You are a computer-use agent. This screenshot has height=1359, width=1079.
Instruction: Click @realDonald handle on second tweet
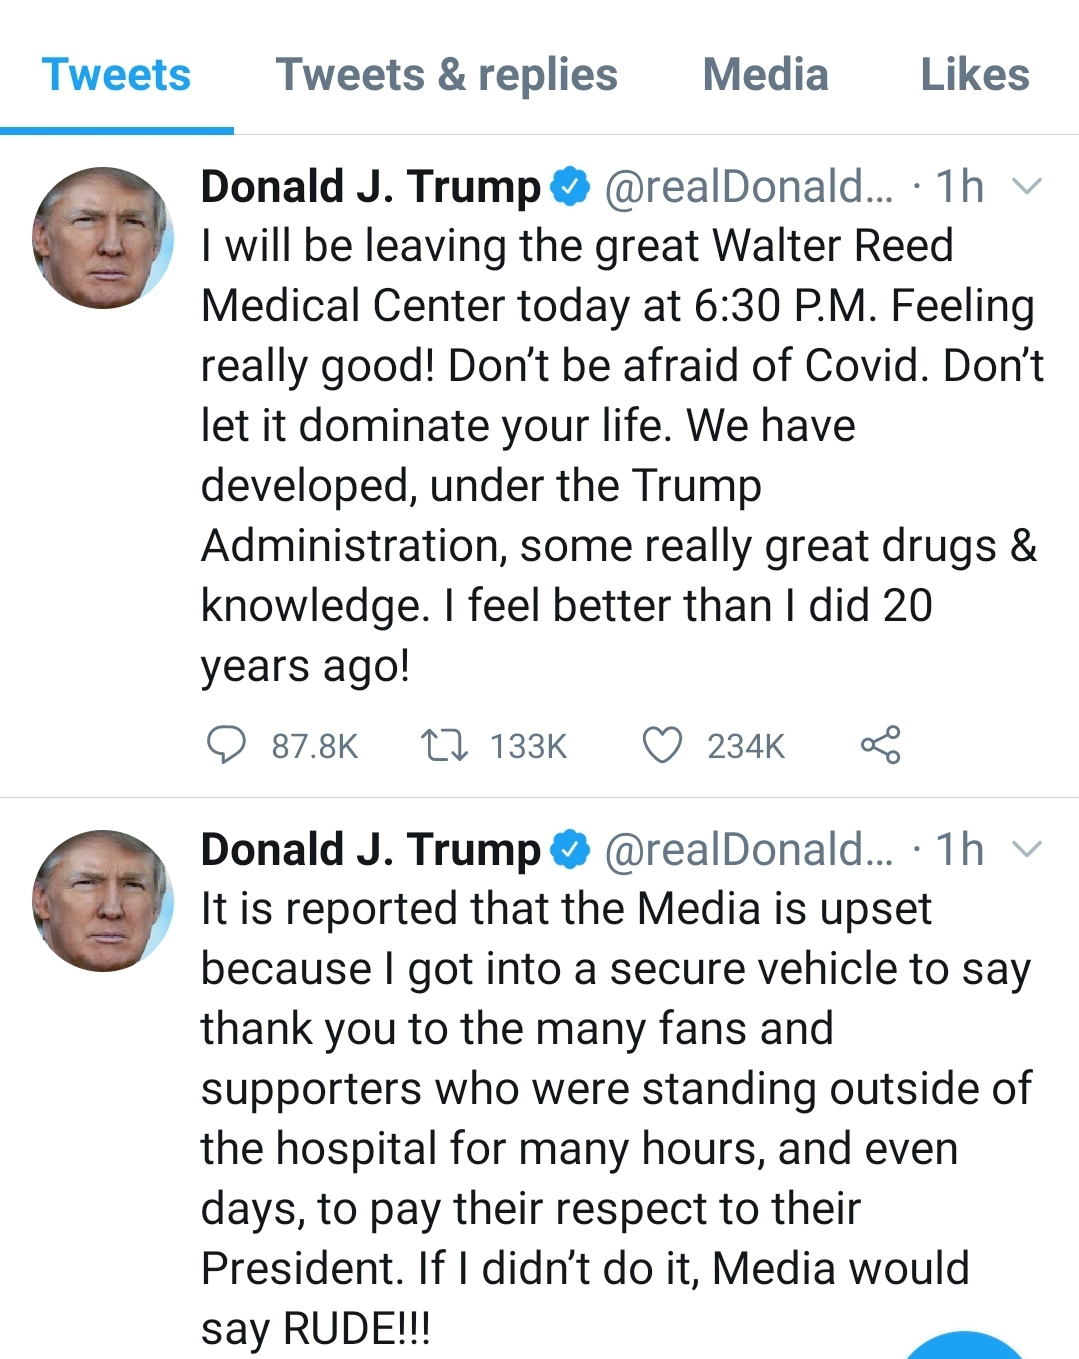pos(749,850)
